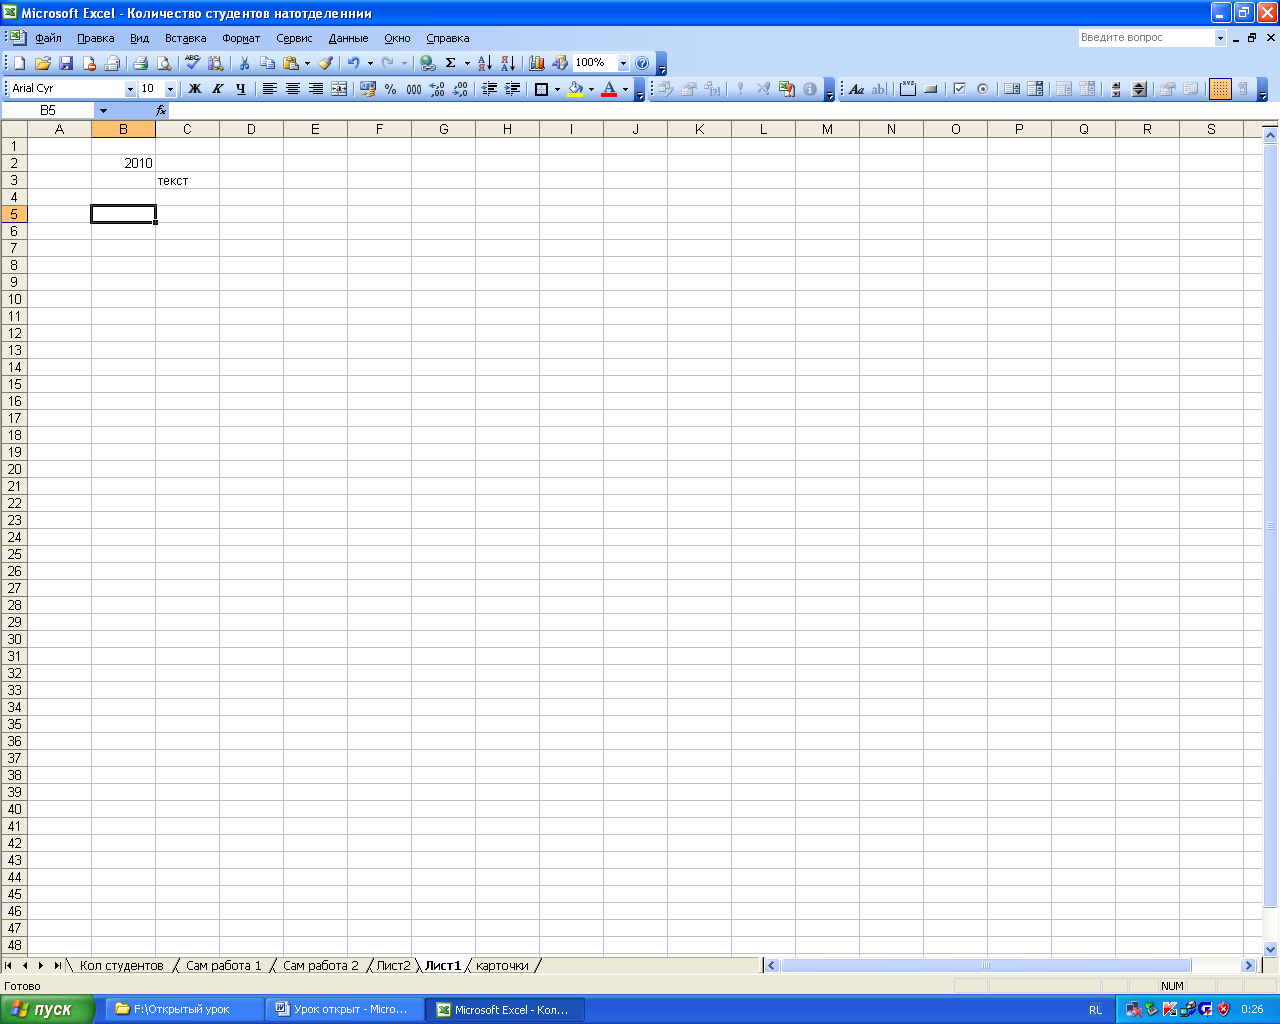Select column D header
1280x1024 pixels.
coord(251,129)
